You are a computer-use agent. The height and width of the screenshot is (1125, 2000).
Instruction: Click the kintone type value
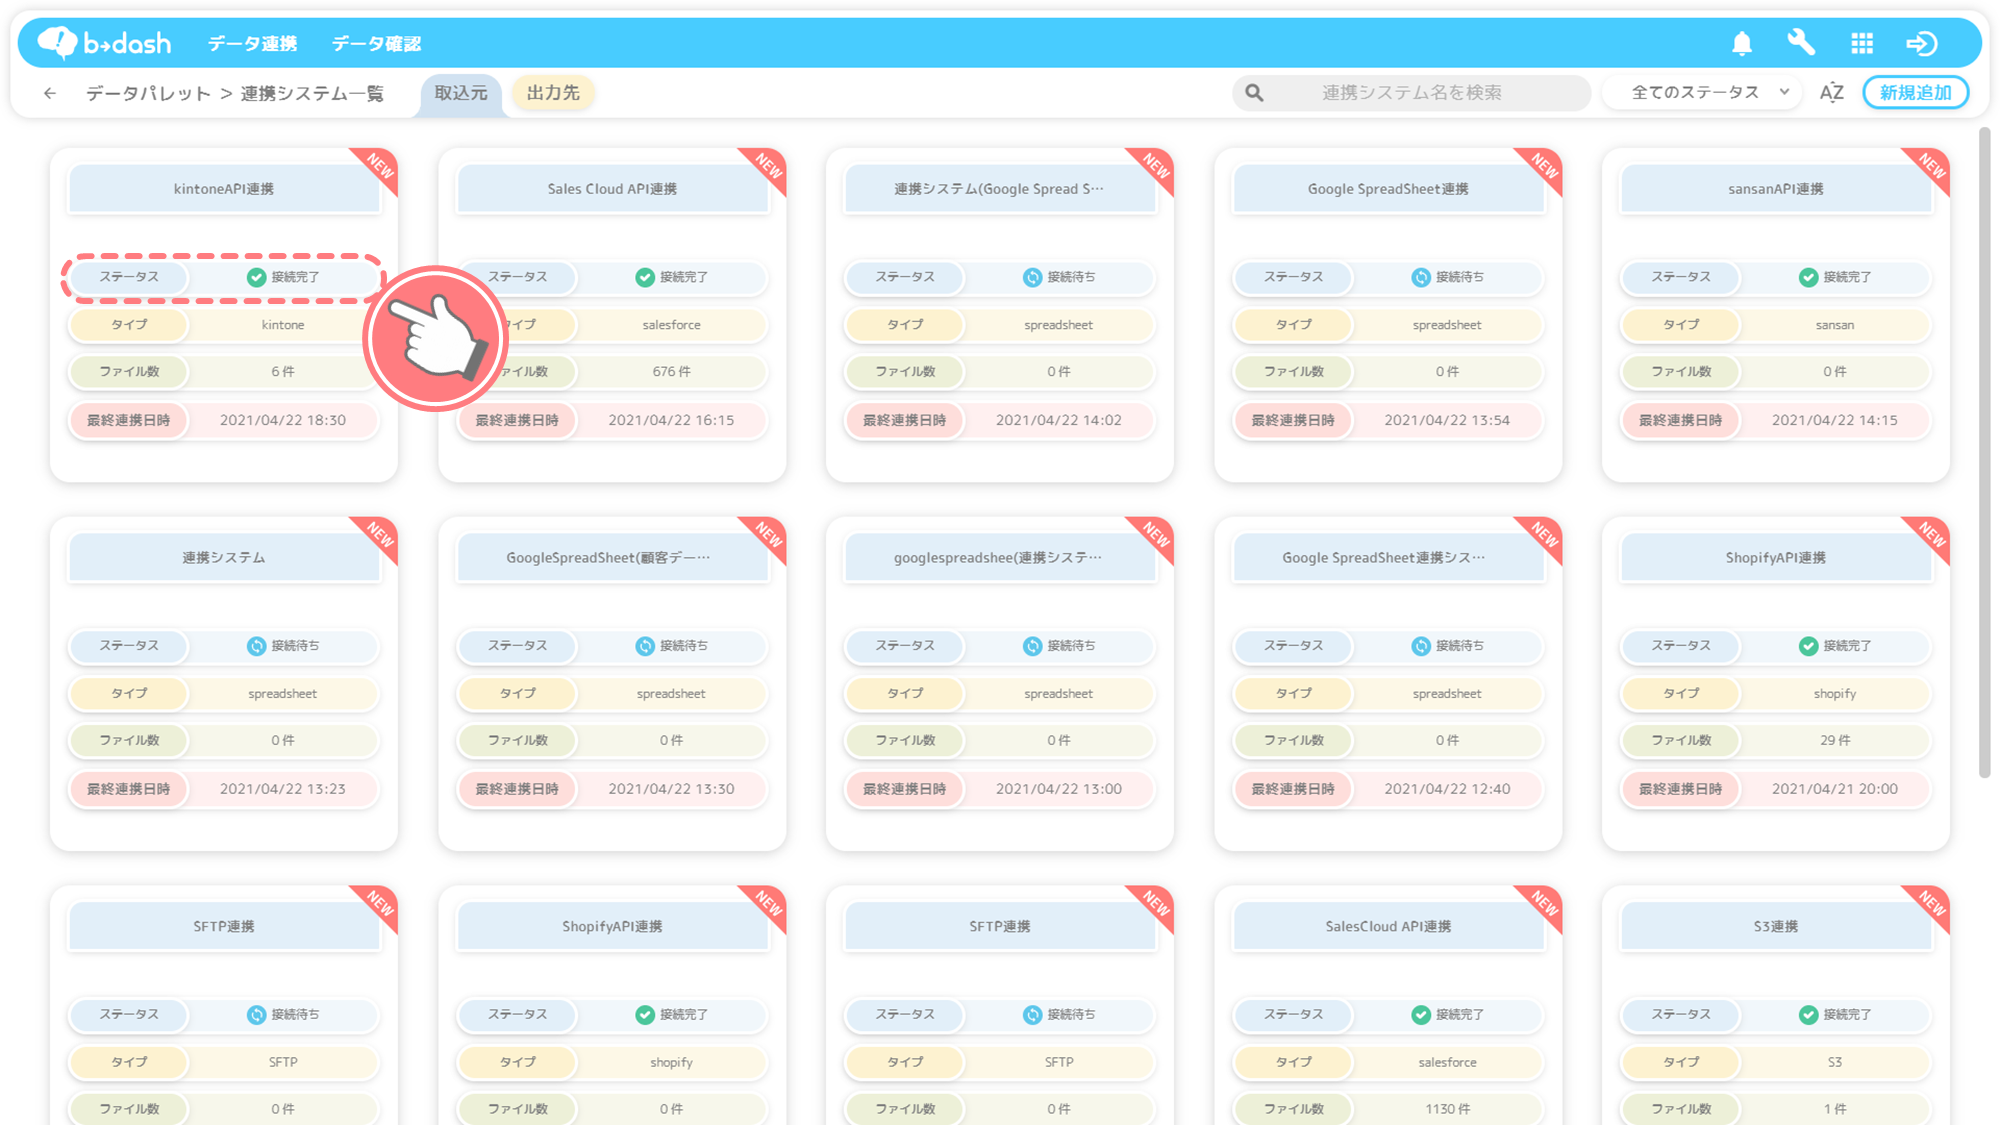(283, 325)
